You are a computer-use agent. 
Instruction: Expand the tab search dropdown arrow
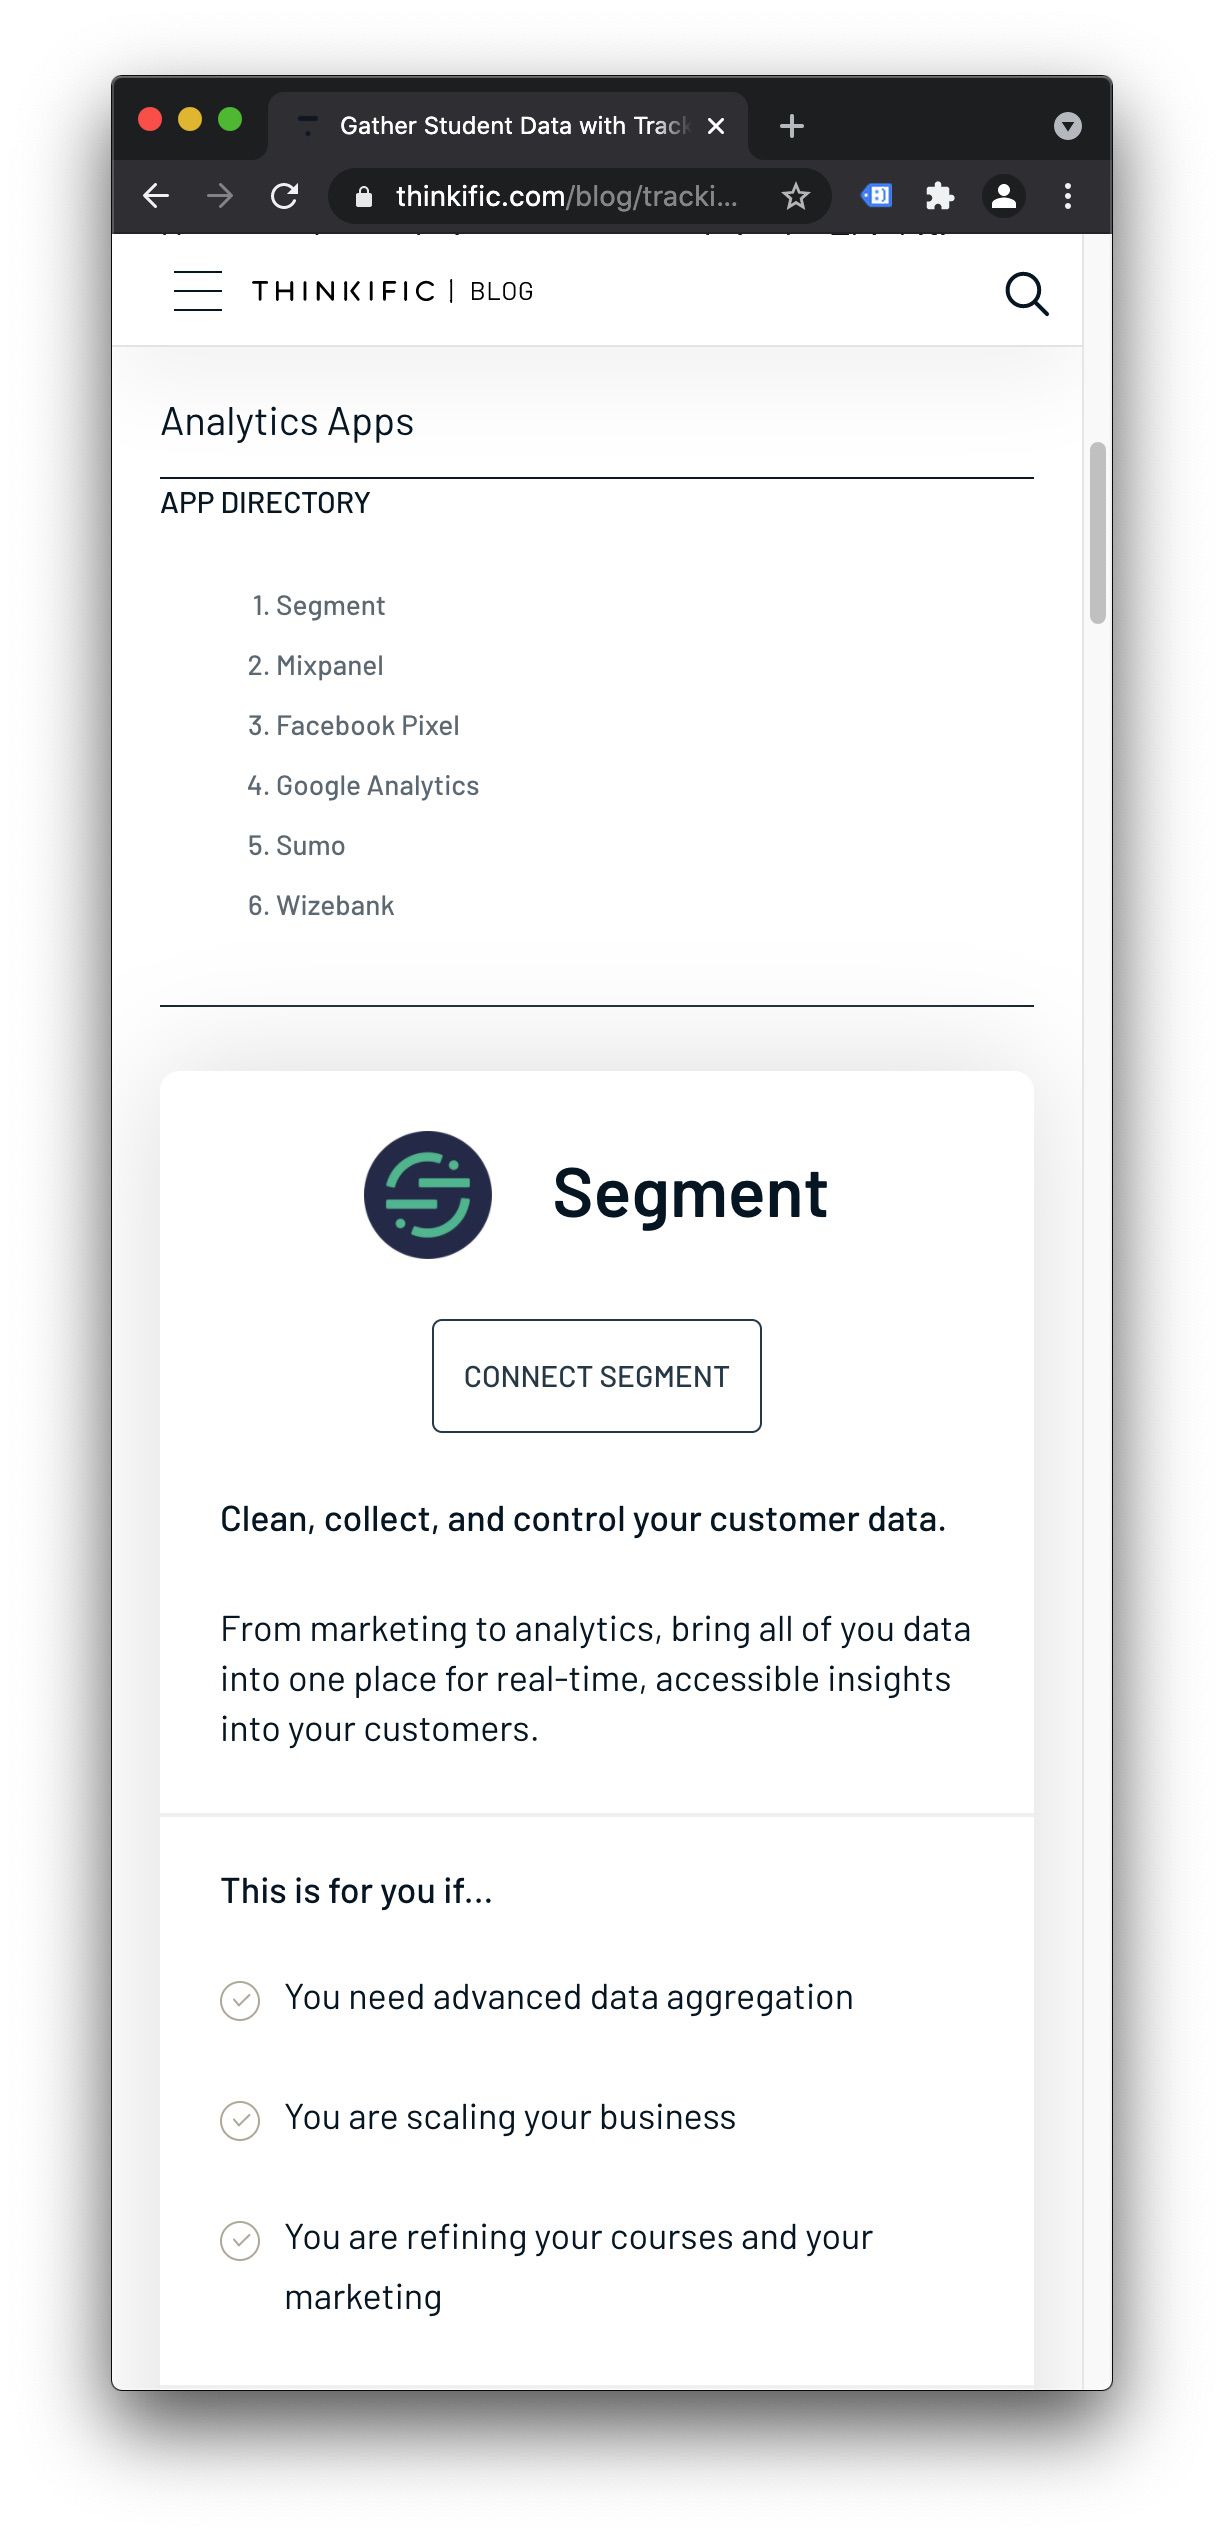[x=1068, y=126]
